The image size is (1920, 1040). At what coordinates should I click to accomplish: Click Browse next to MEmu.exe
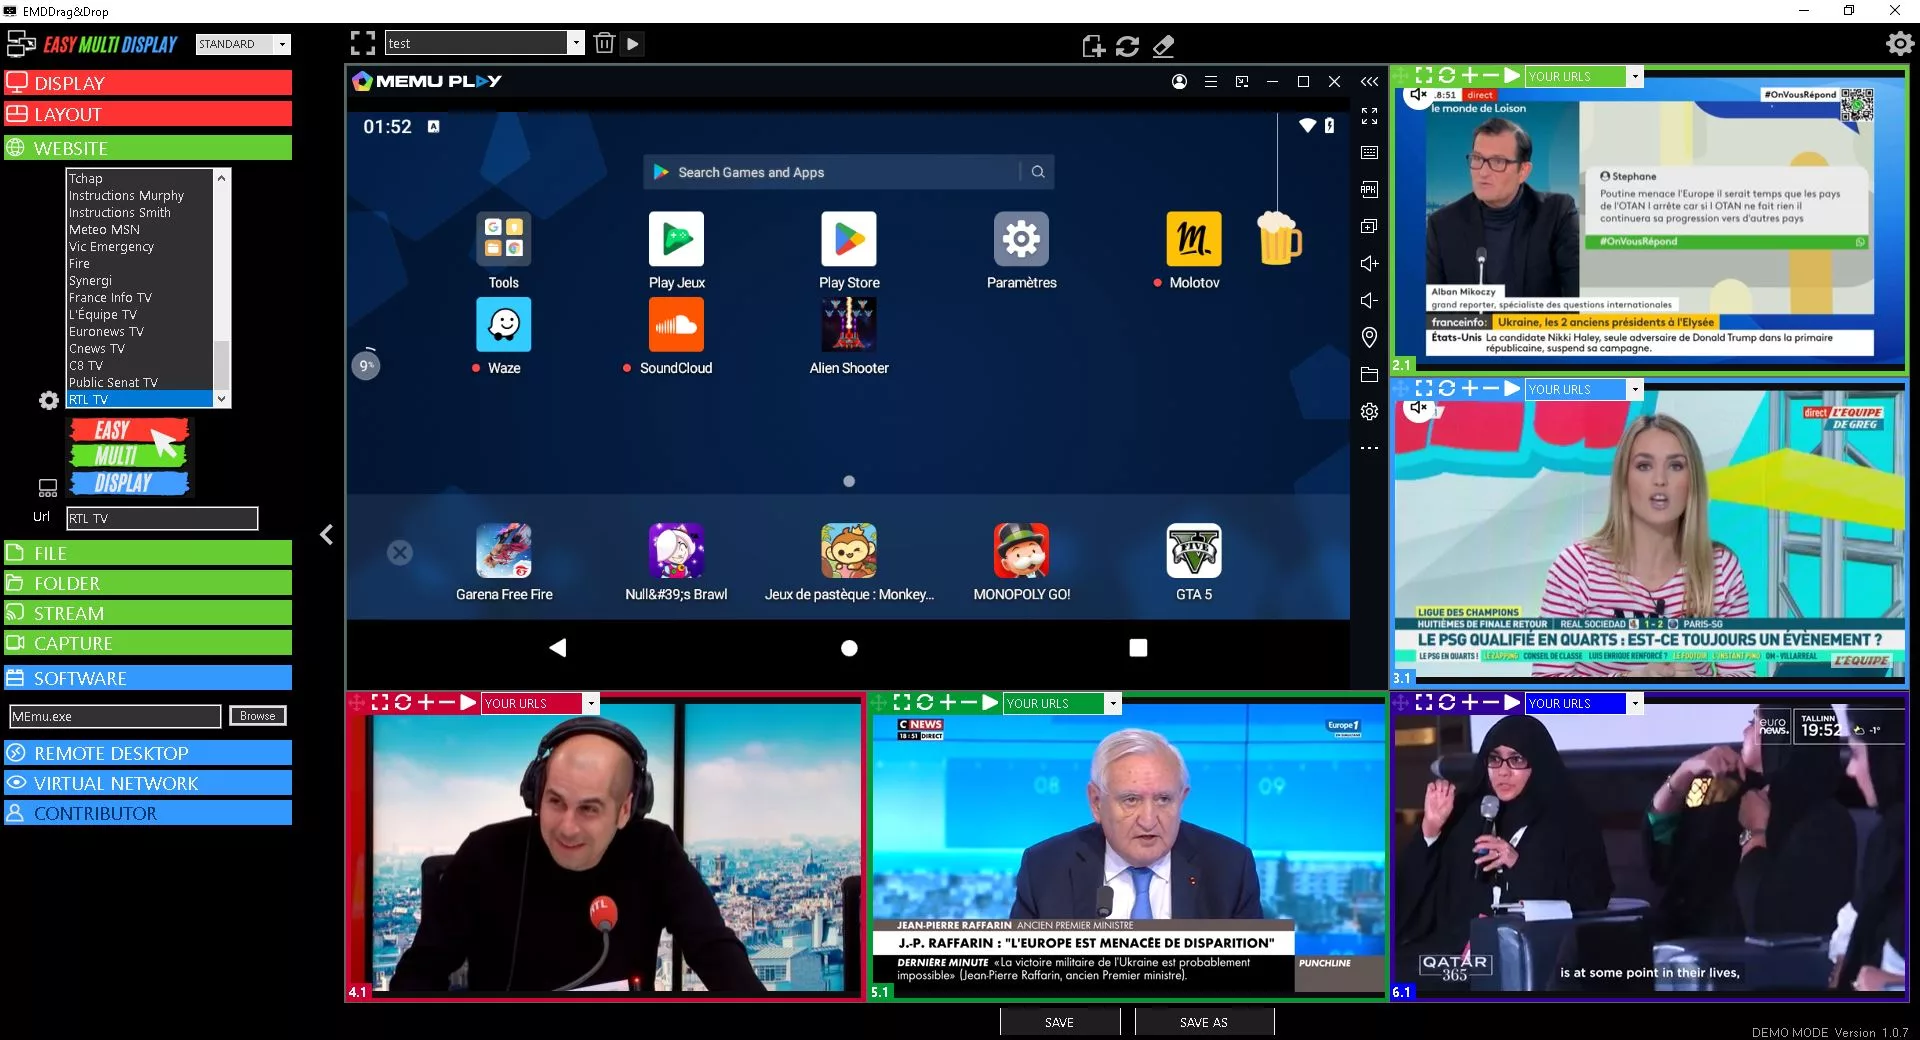(257, 716)
